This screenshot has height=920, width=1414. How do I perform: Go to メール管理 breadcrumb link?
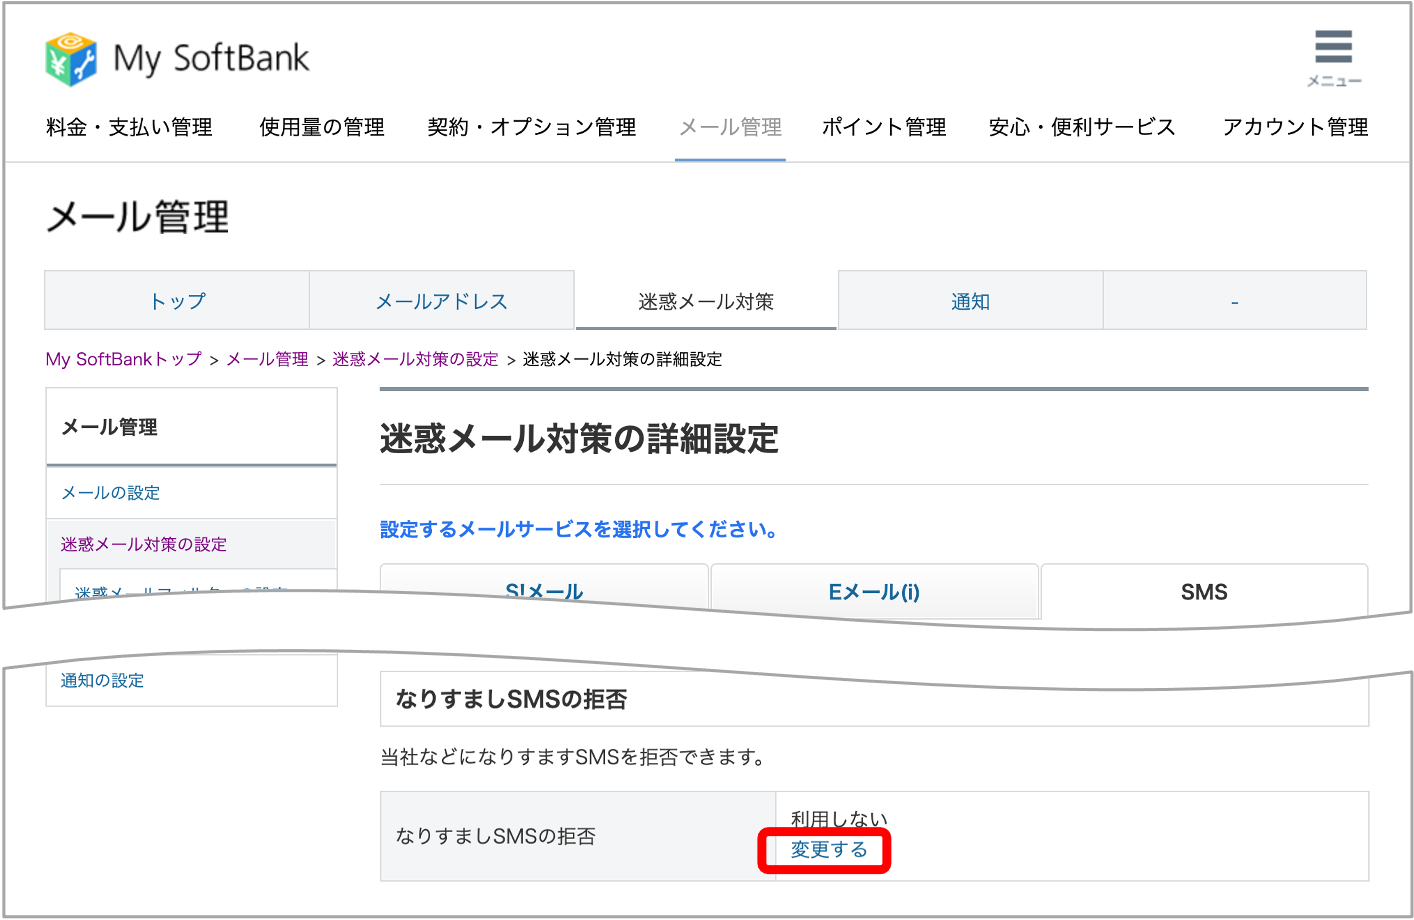click(x=267, y=359)
